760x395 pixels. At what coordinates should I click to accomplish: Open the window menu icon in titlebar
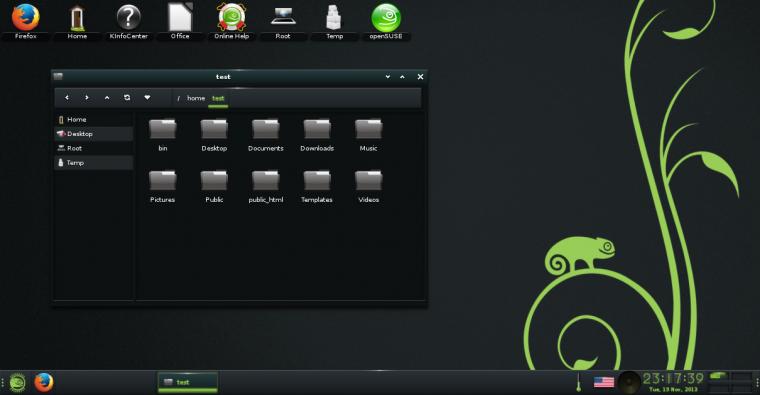pos(59,76)
